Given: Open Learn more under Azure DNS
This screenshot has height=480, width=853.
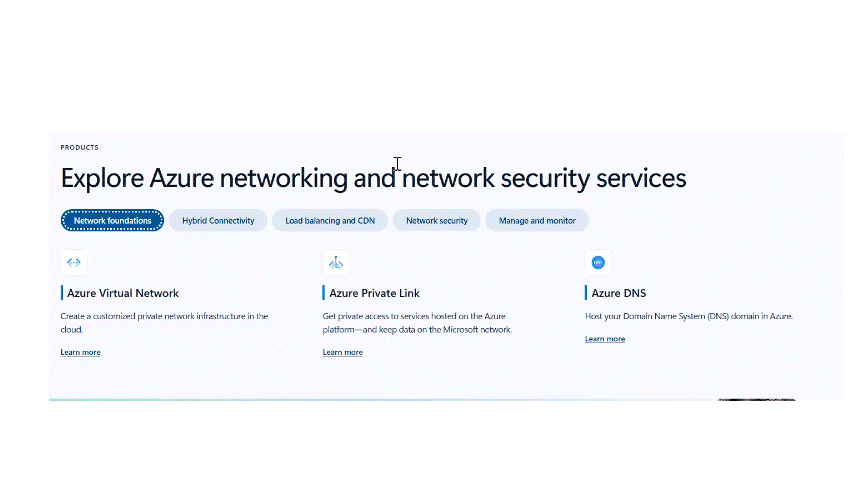Looking at the screenshot, I should [x=605, y=339].
